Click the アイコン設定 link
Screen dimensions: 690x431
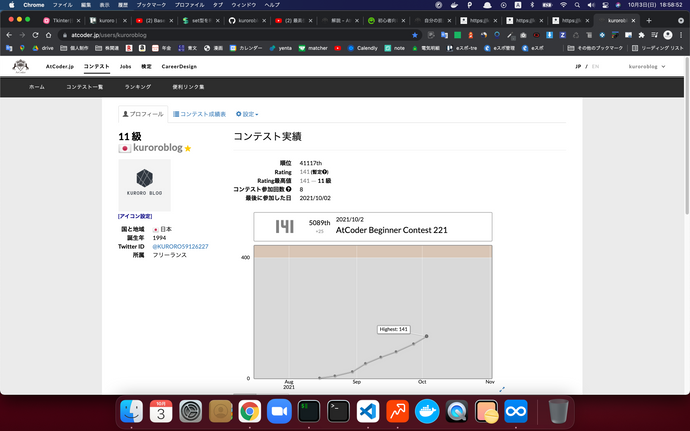(x=135, y=216)
